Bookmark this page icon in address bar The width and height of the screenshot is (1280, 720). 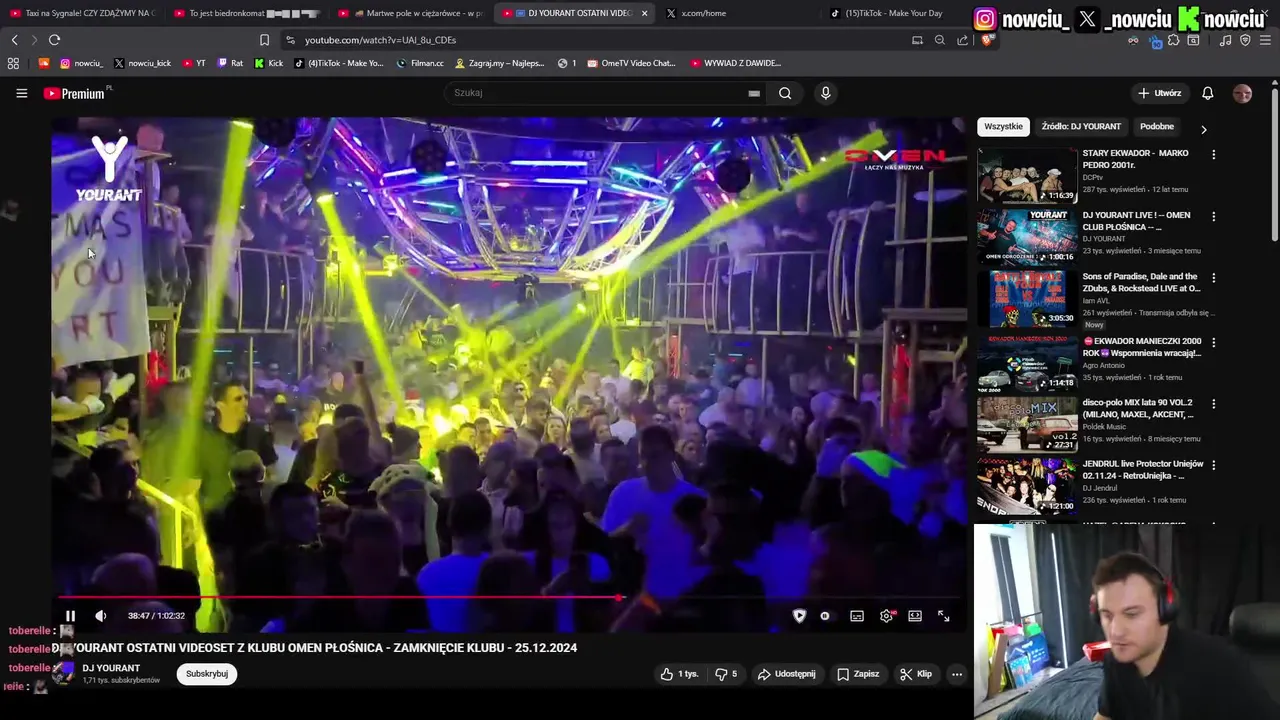264,40
